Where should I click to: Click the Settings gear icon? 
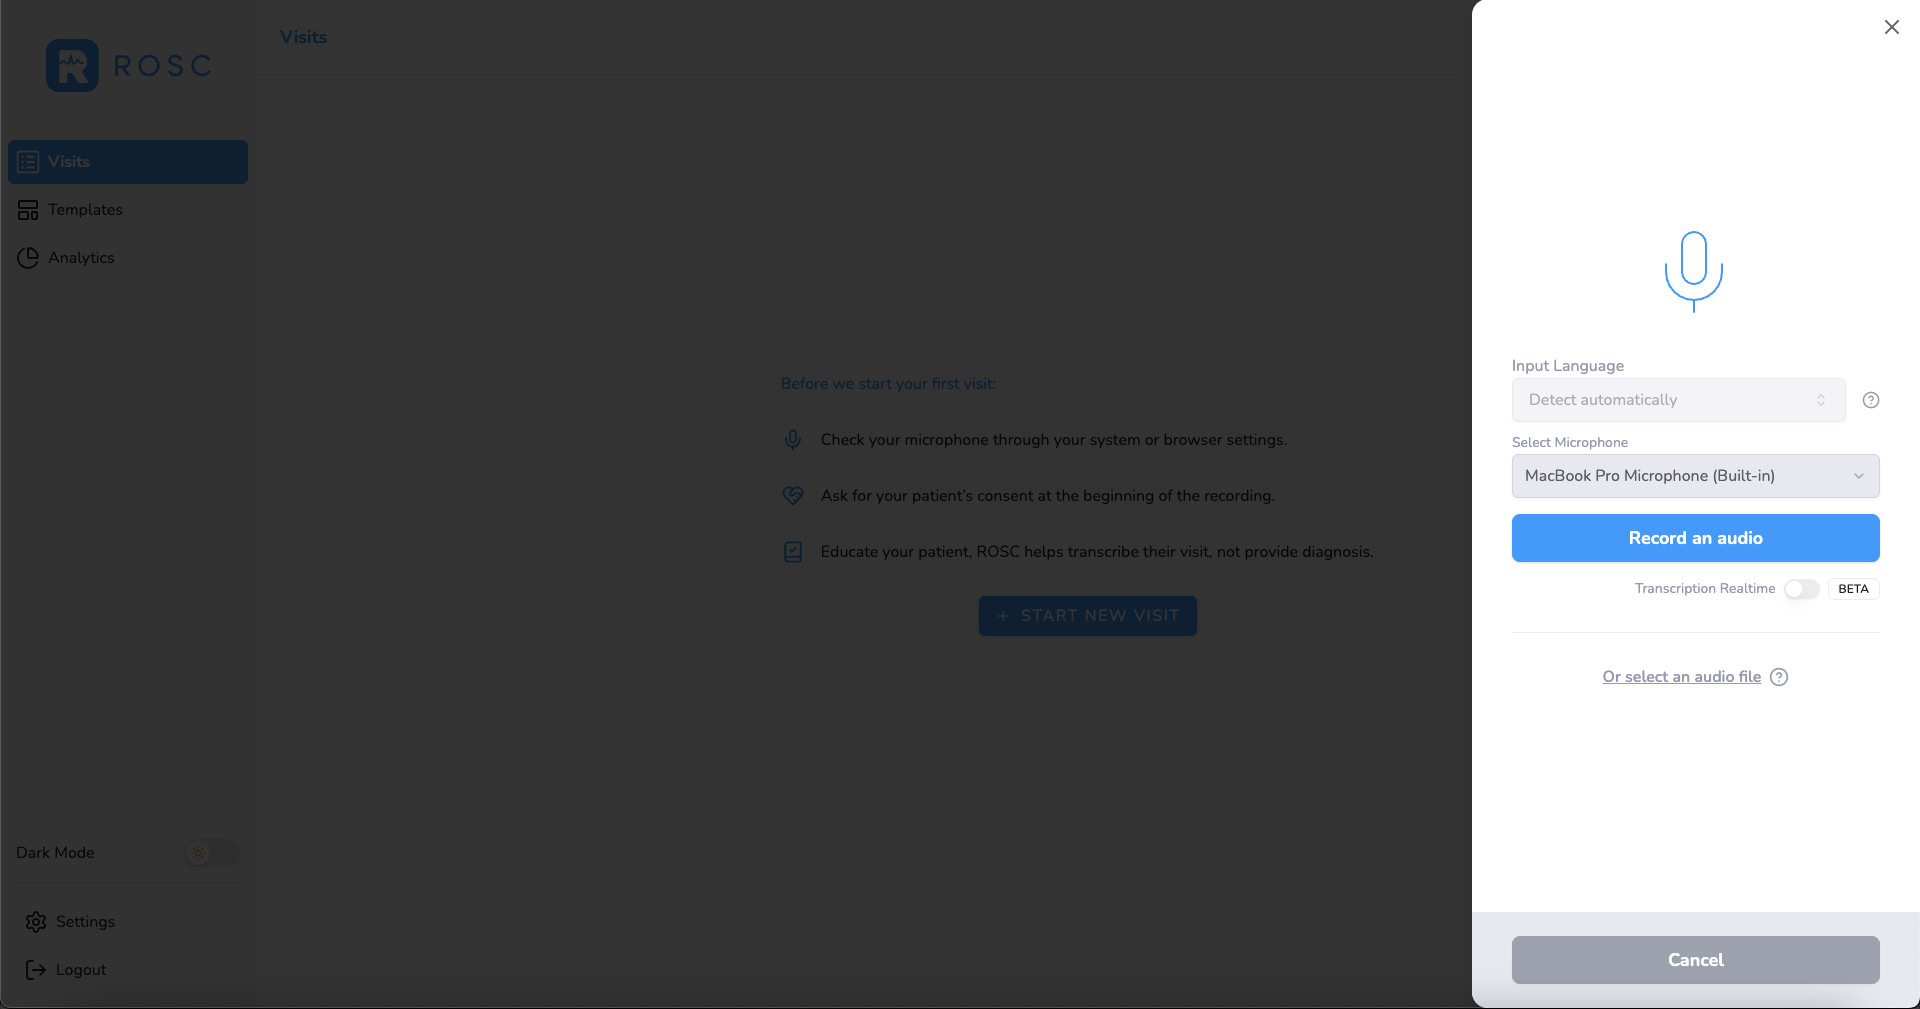tap(36, 922)
